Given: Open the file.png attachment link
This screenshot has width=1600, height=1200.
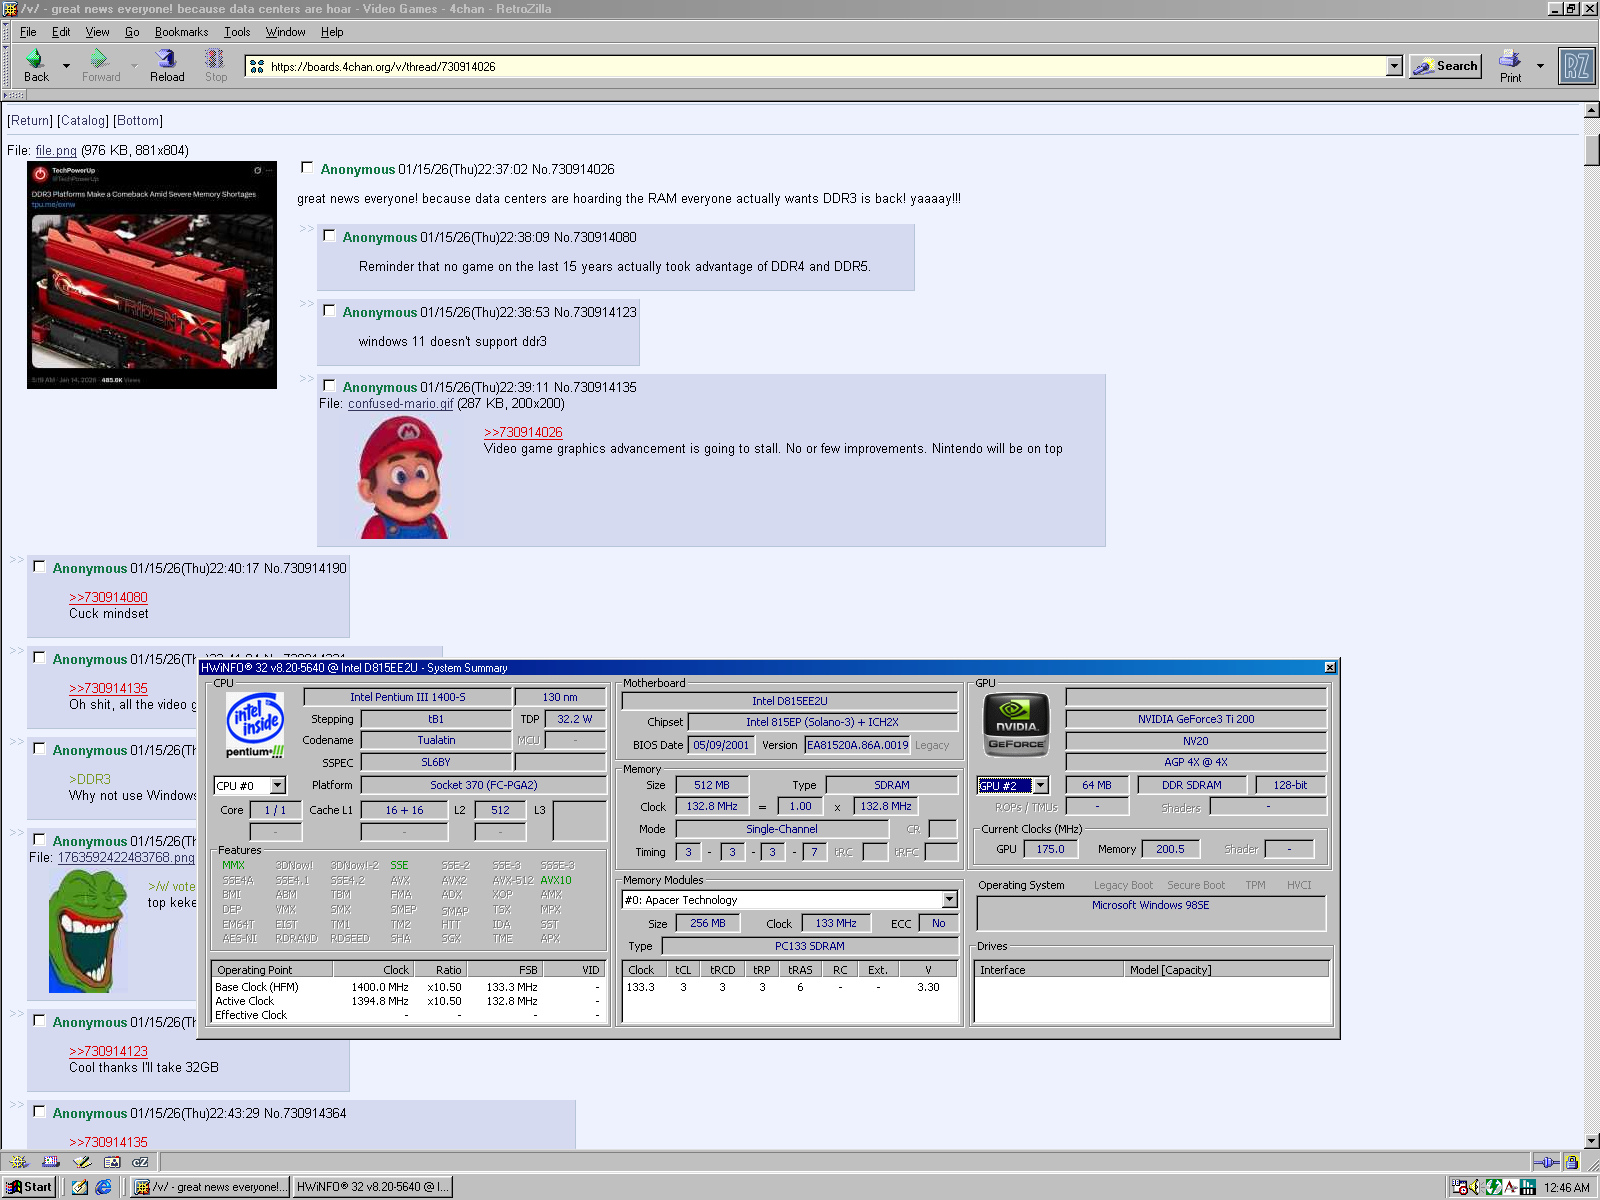Looking at the screenshot, I should [56, 151].
